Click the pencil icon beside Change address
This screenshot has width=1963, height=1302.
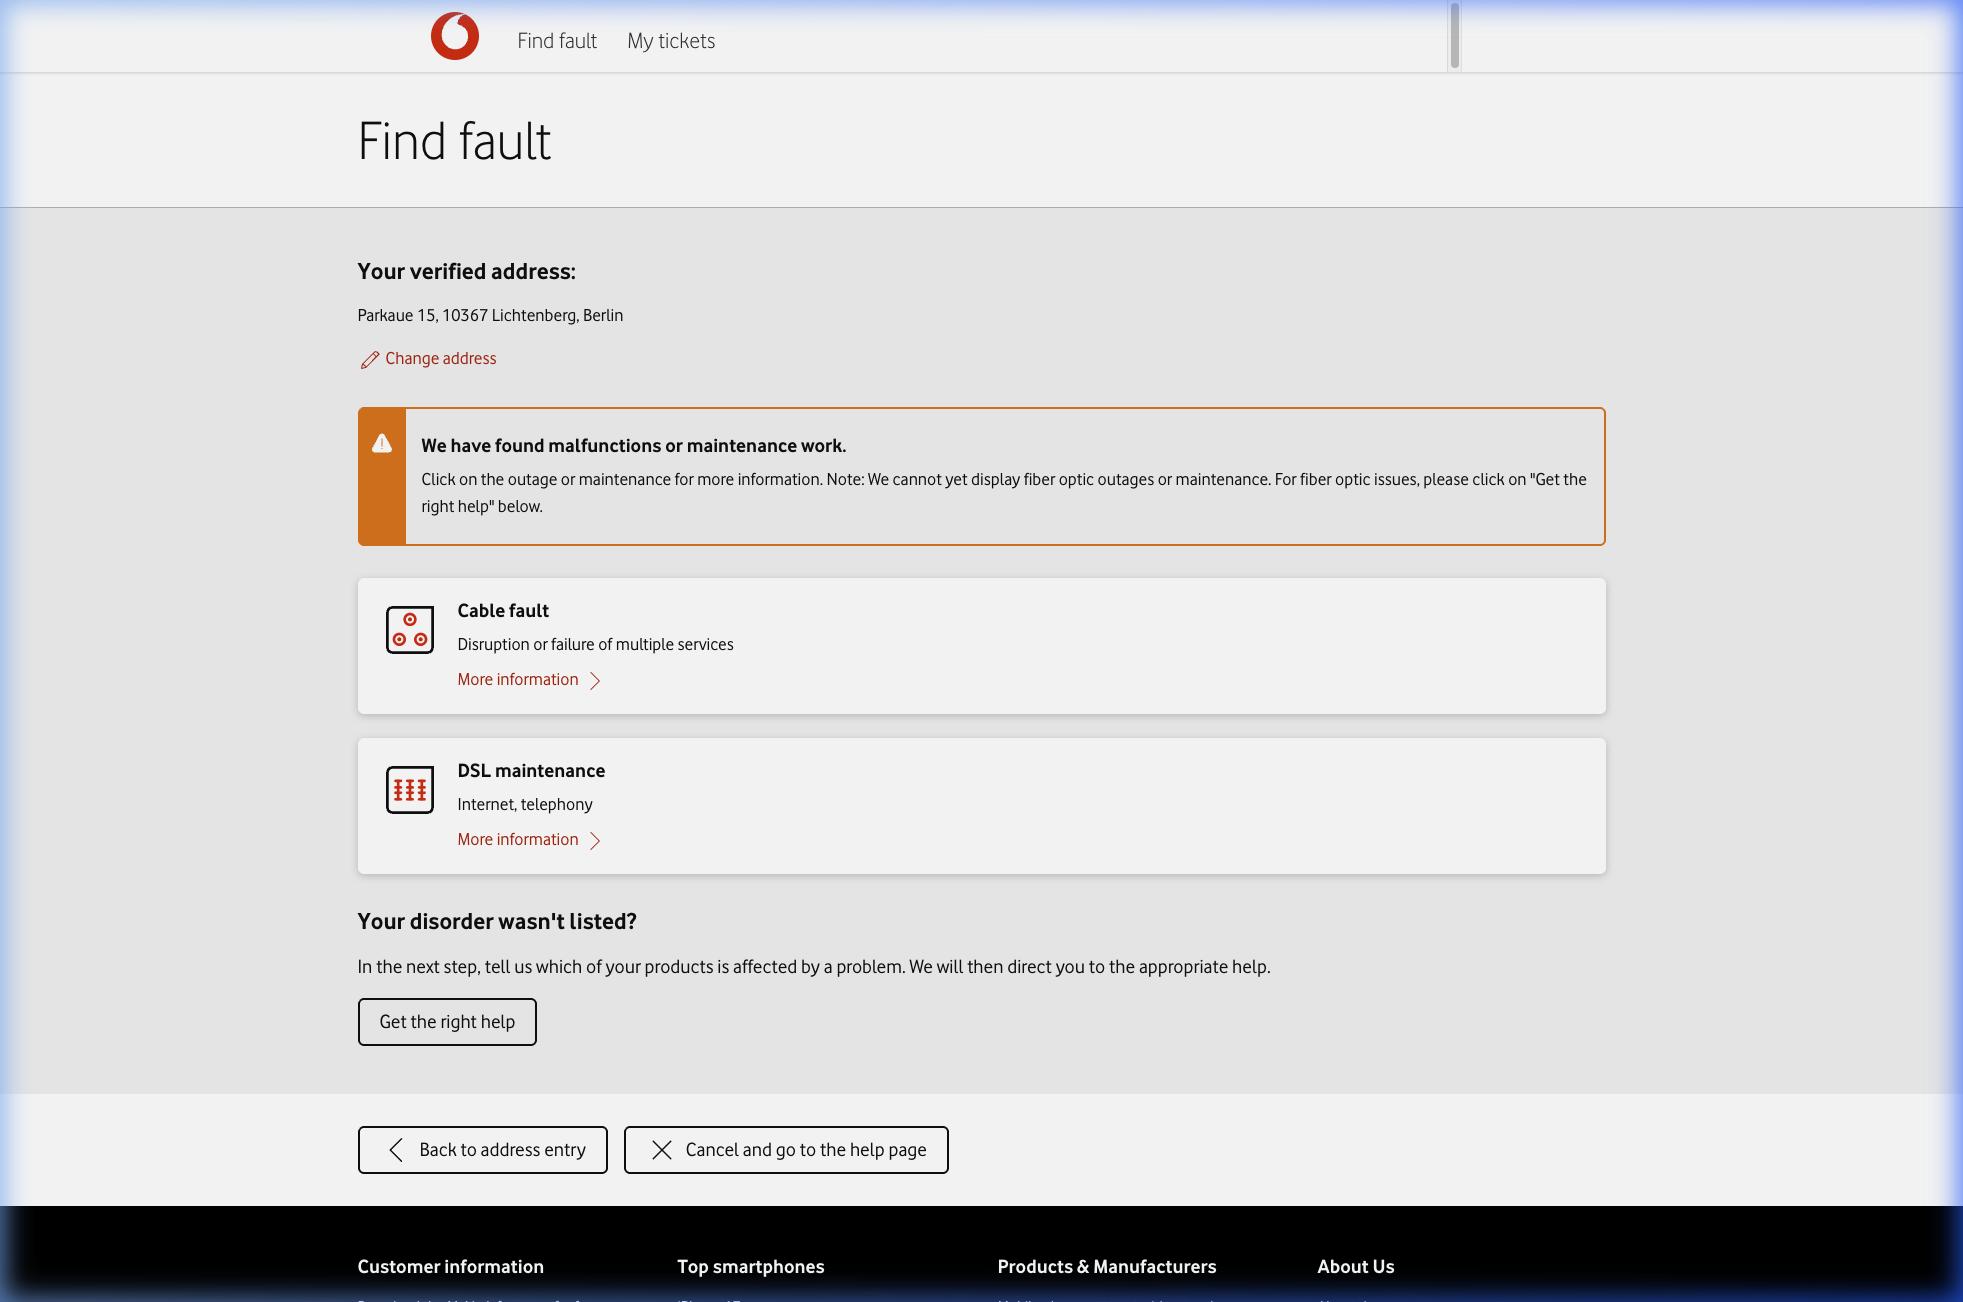click(x=369, y=360)
